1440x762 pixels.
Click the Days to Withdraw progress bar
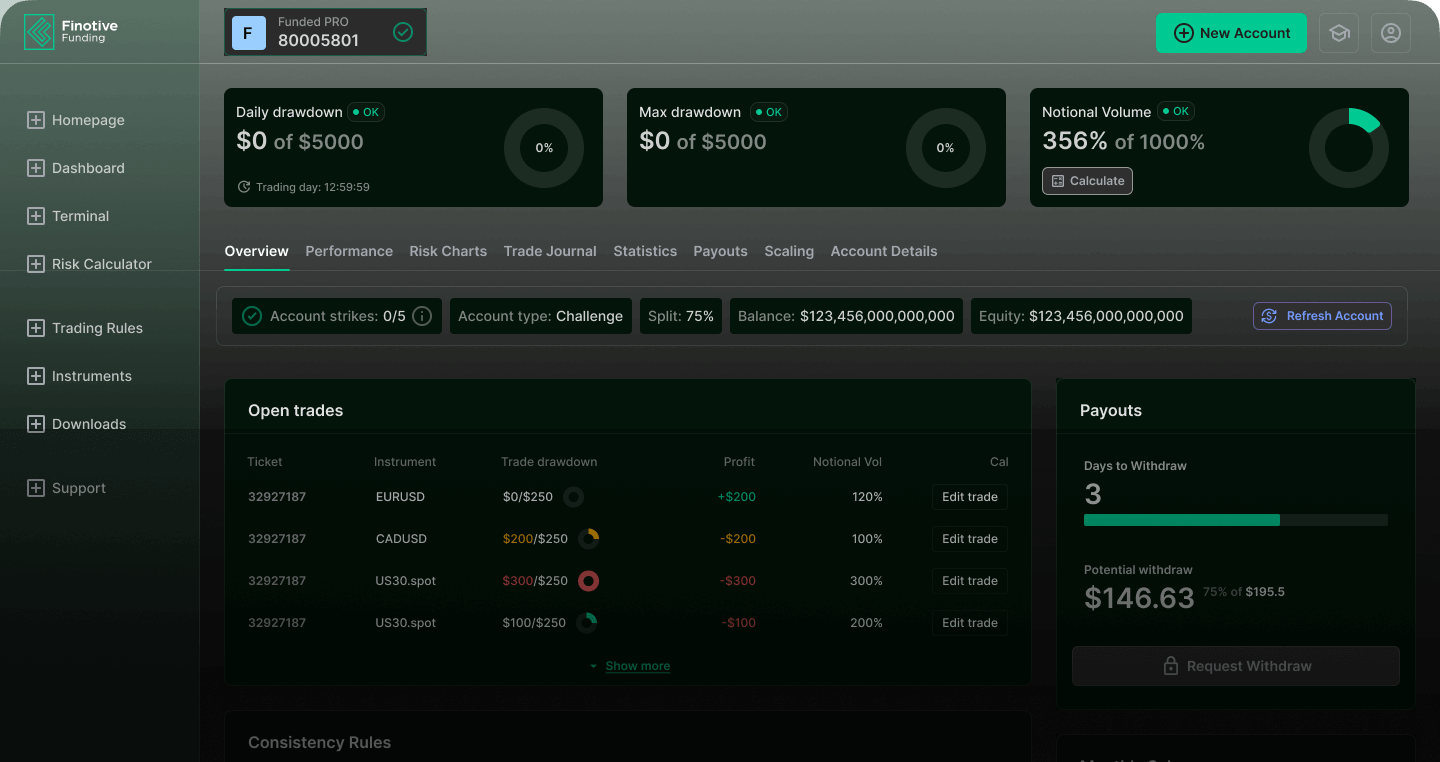[x=1235, y=520]
